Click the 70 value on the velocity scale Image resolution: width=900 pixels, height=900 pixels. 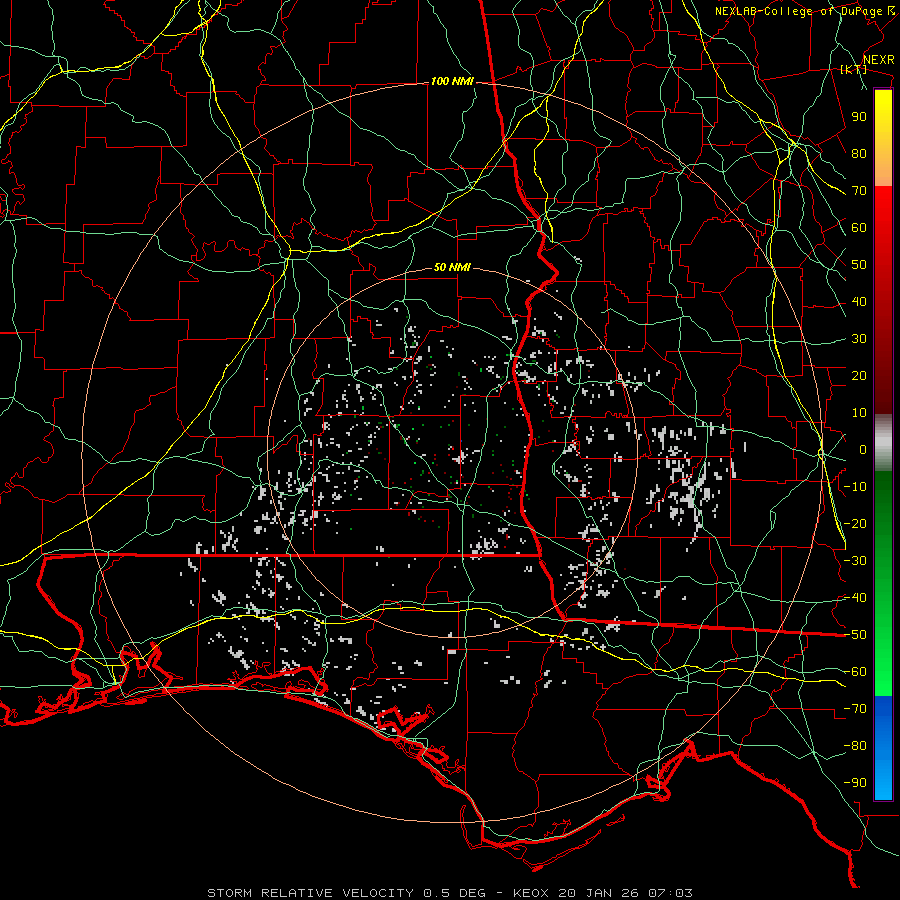859,191
